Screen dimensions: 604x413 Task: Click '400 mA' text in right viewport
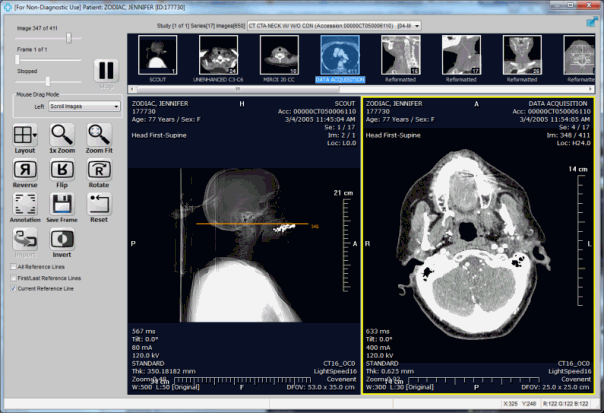point(378,348)
